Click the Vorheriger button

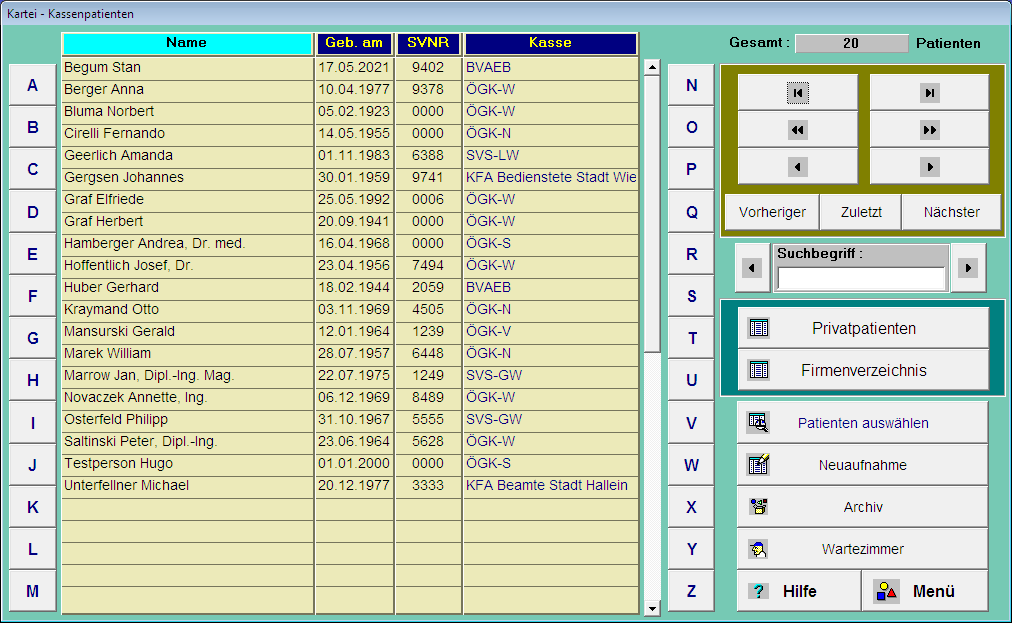(x=772, y=212)
